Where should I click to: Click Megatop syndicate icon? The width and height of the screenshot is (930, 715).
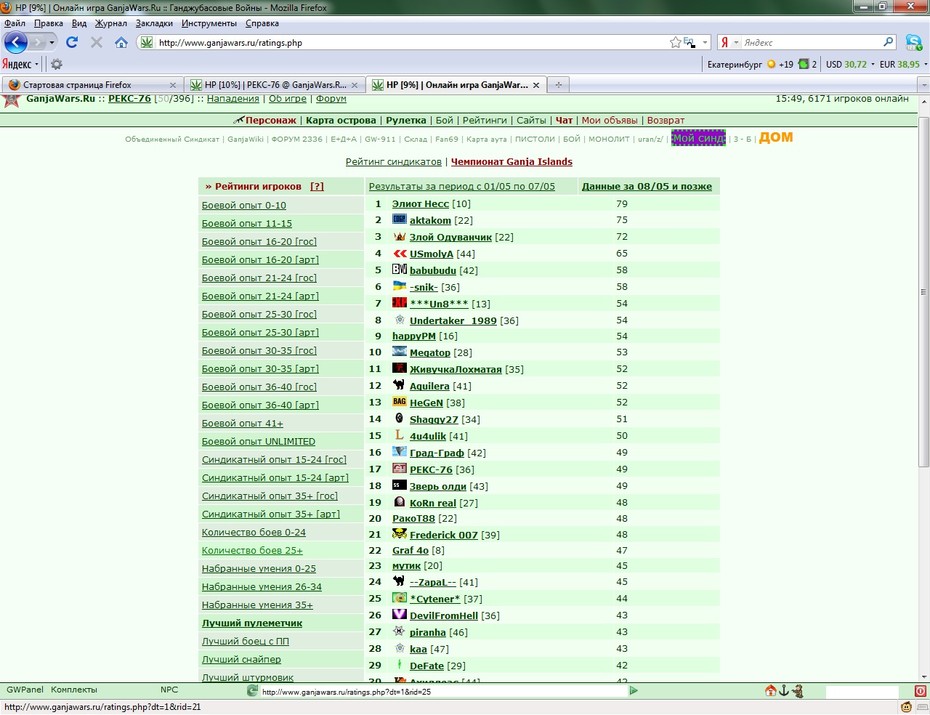[399, 352]
